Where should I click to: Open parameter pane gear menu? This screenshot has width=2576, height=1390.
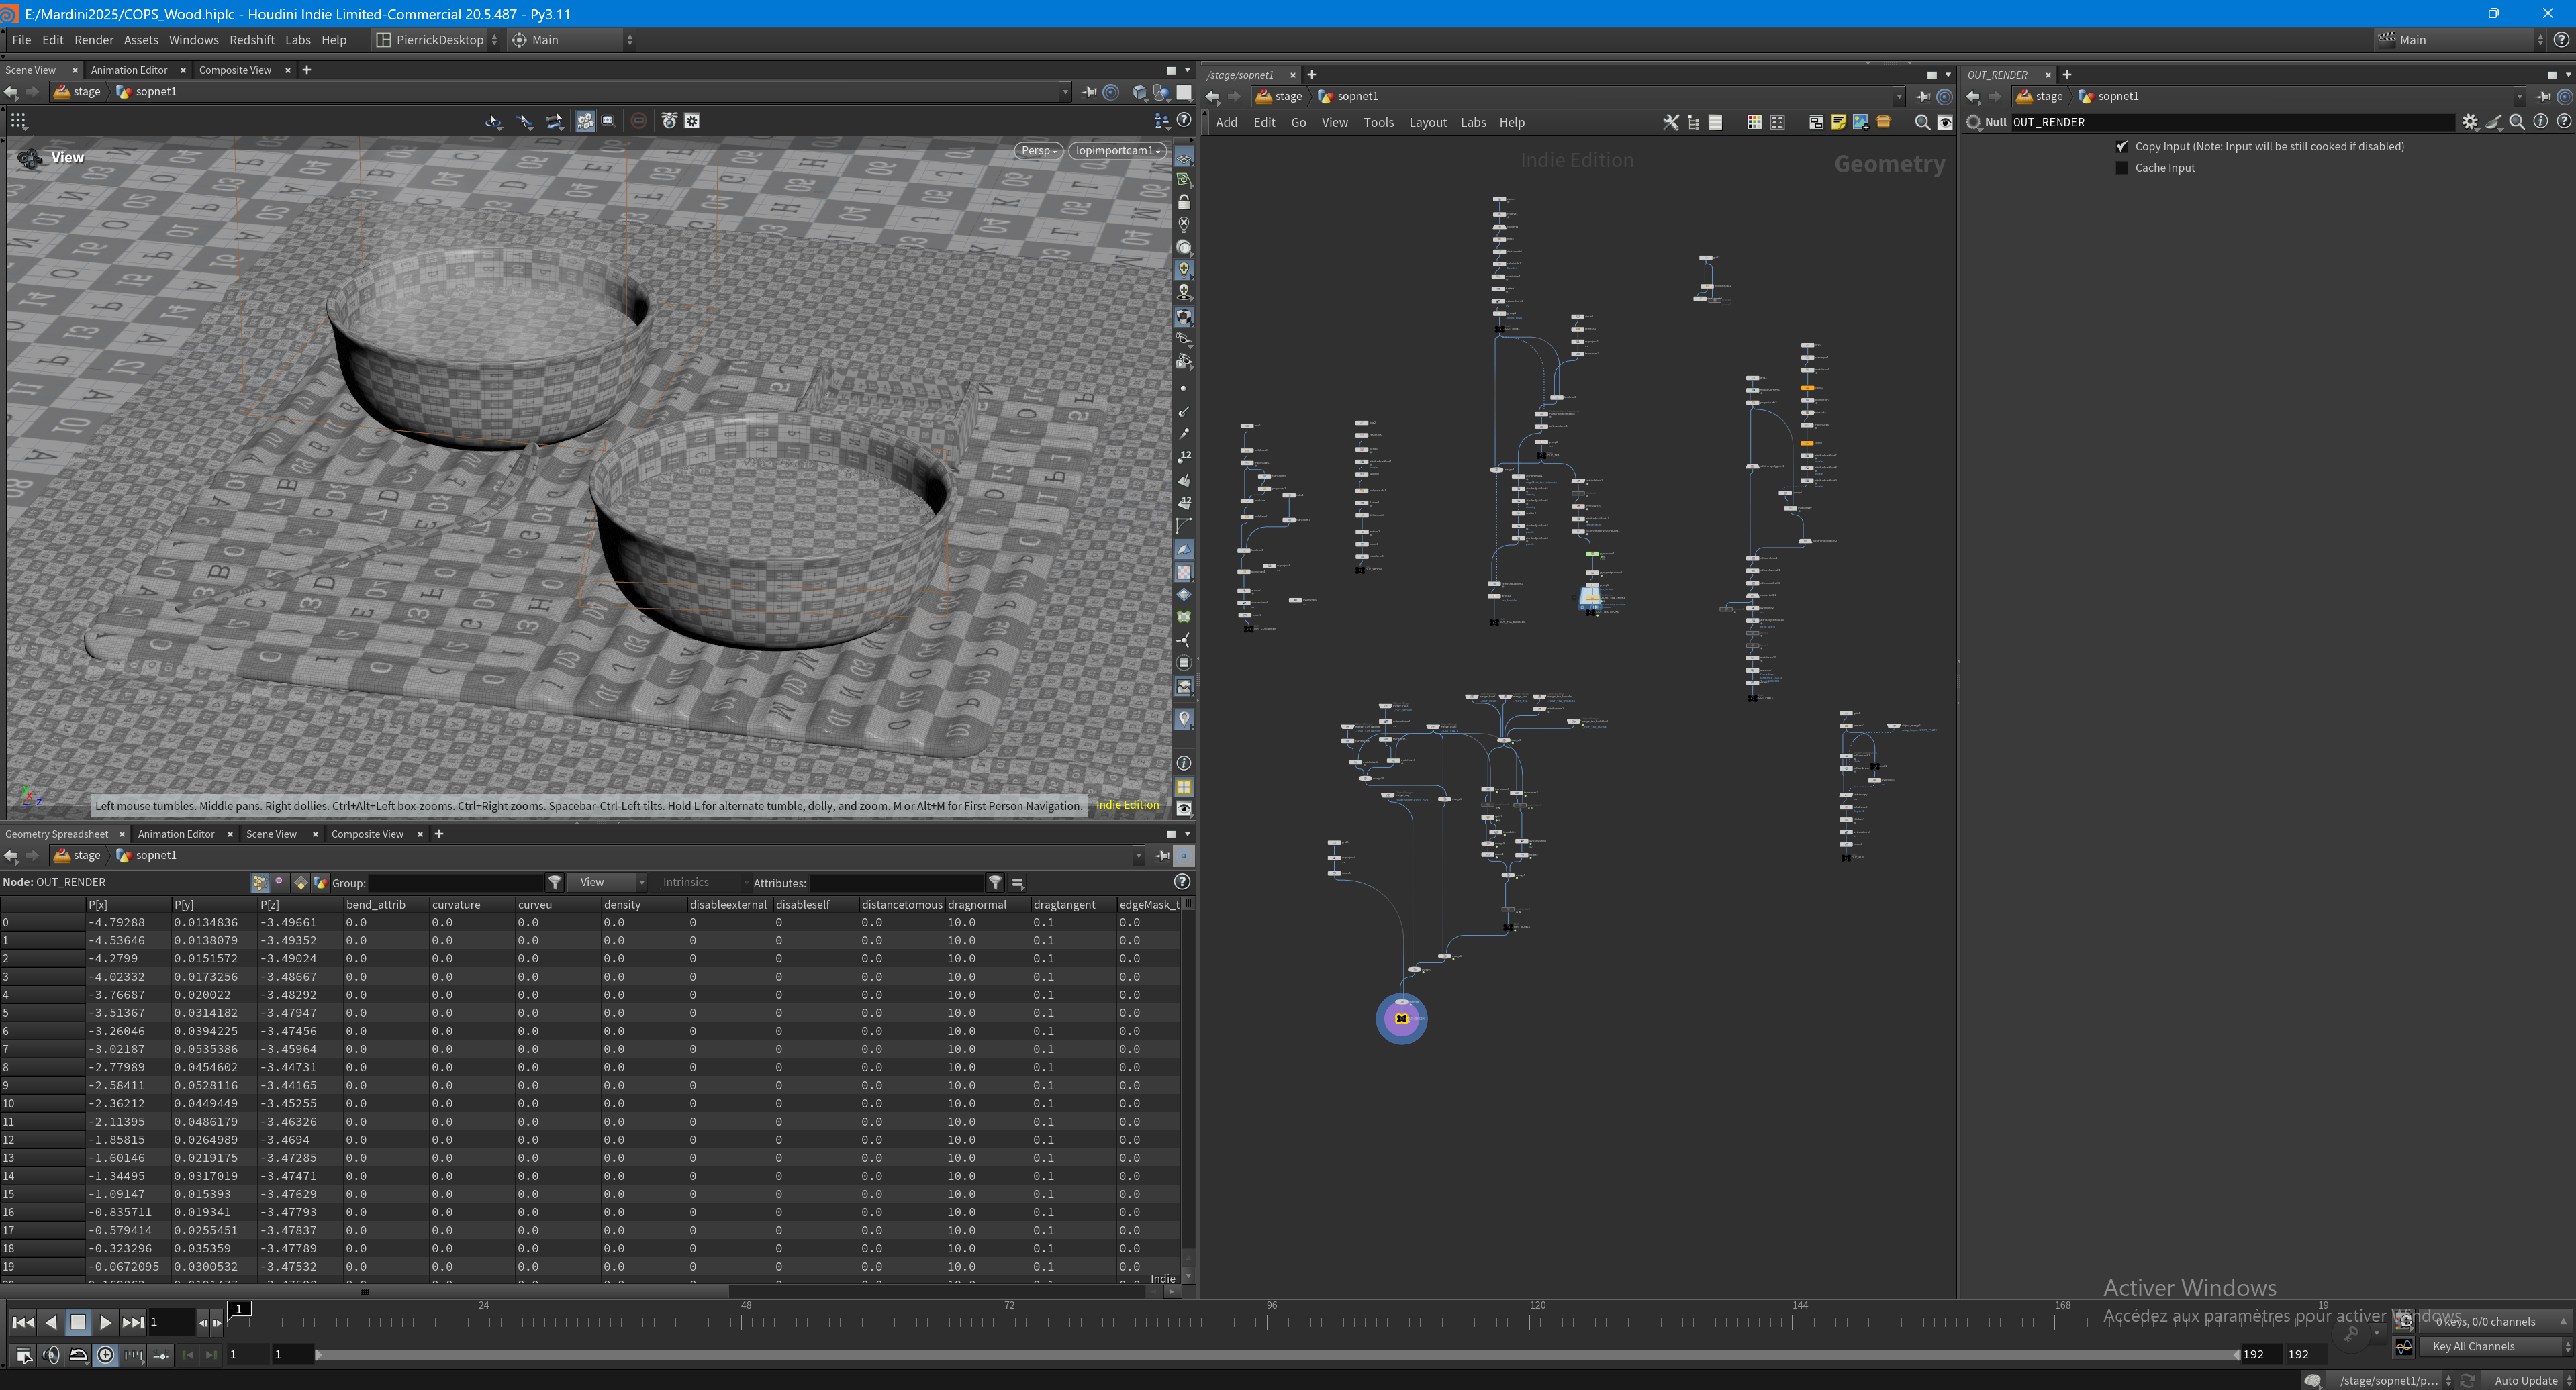click(x=2470, y=122)
